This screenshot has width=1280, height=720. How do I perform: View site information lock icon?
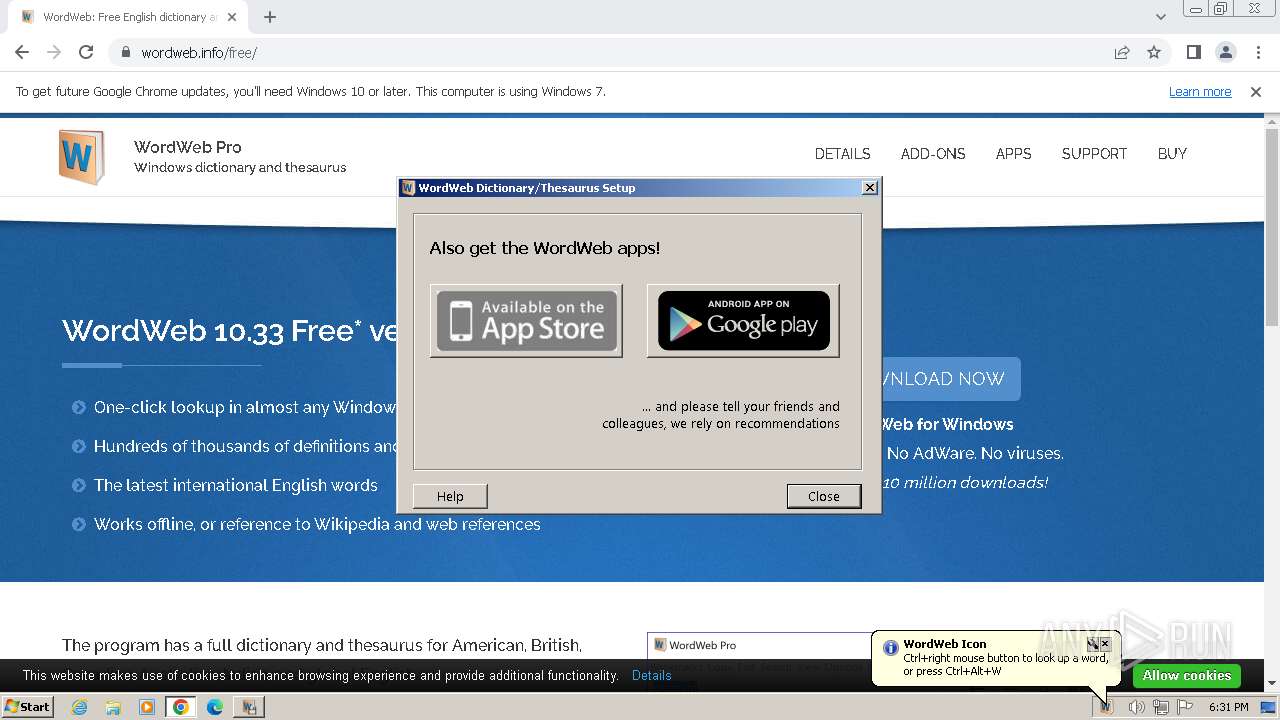(x=126, y=52)
